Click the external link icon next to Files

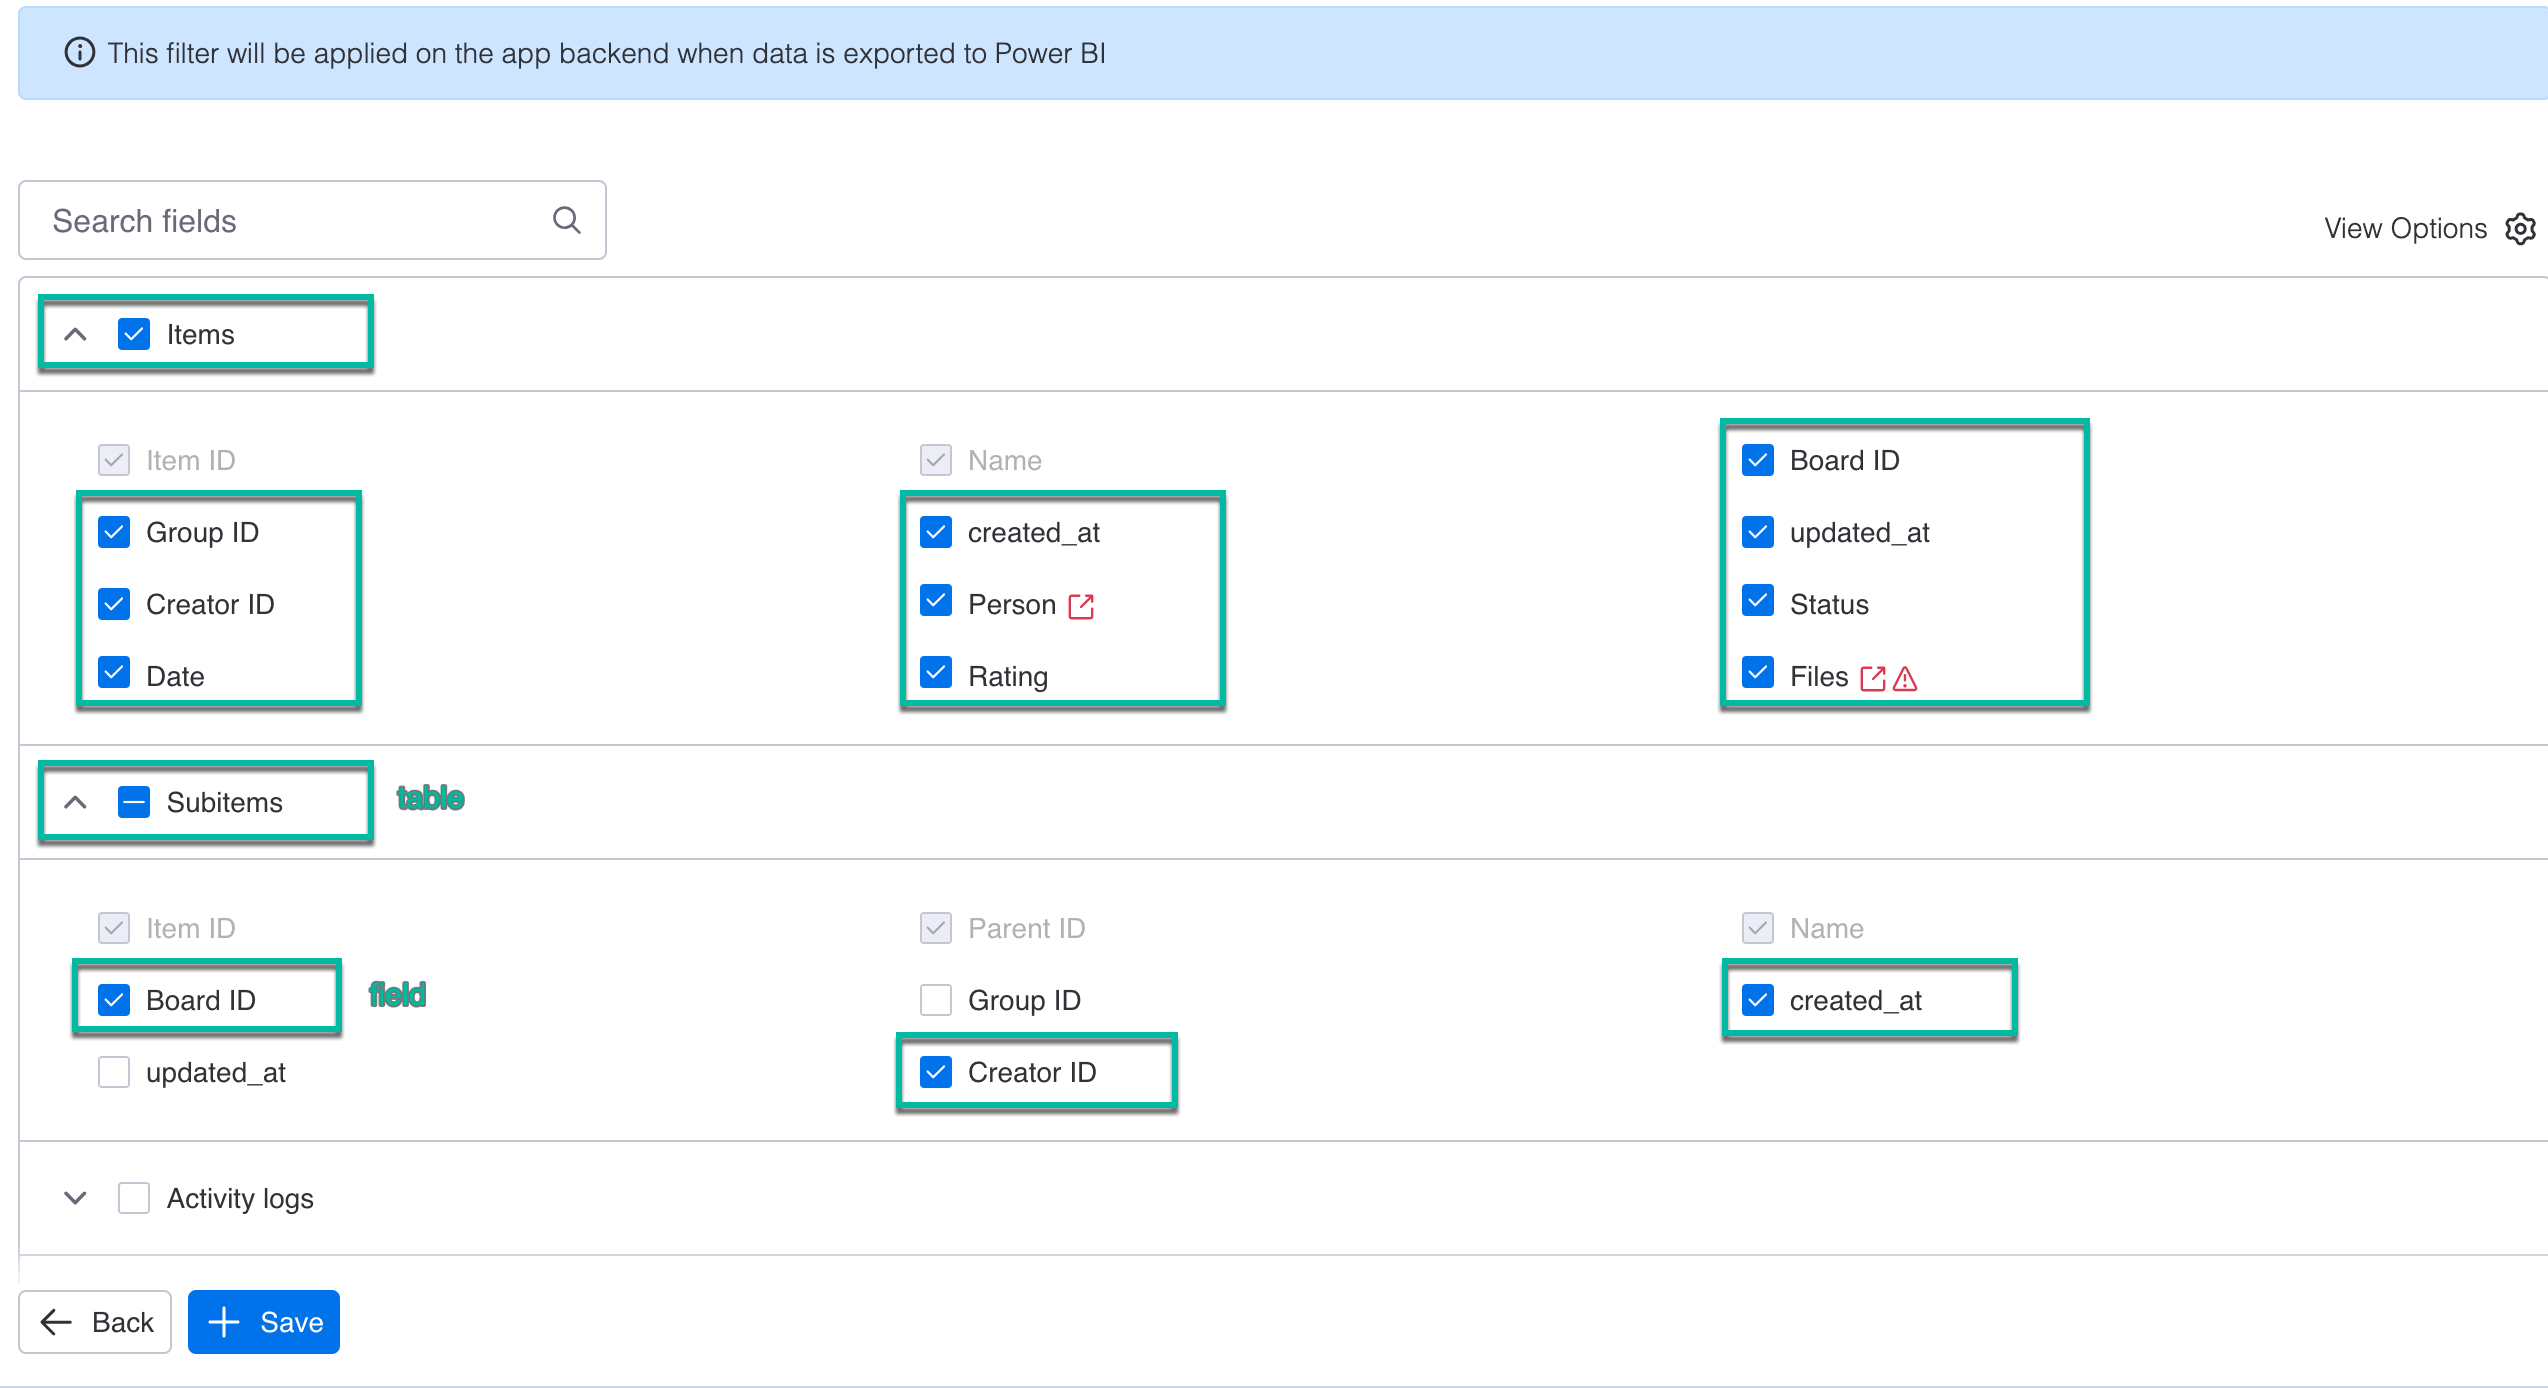pos(1872,676)
